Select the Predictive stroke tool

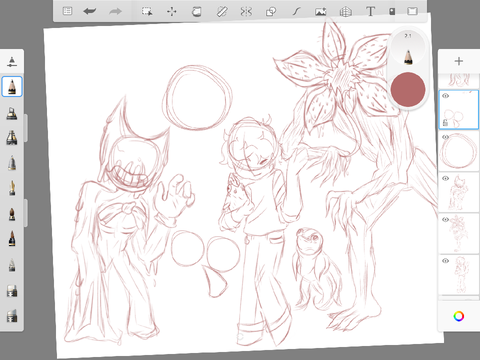296,12
